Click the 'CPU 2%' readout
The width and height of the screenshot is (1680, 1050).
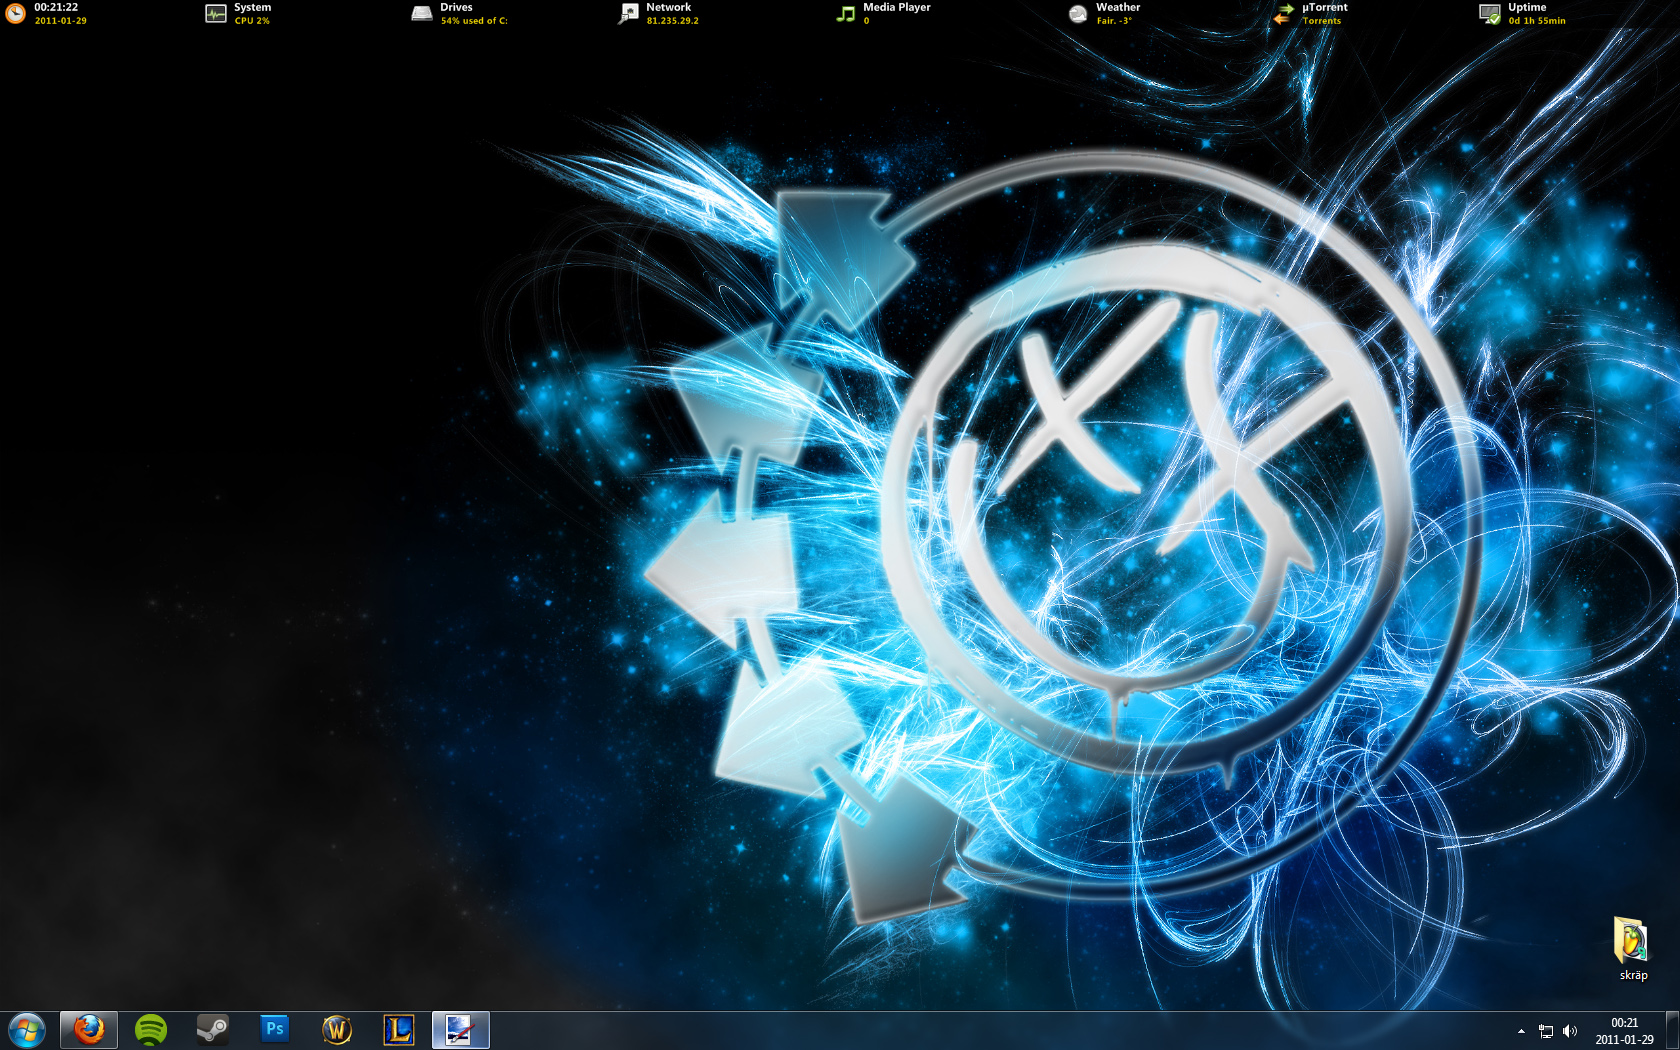[x=252, y=20]
